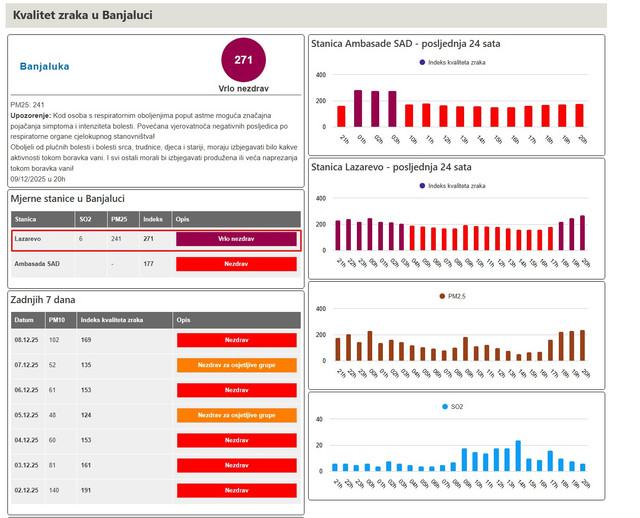Click the Indeks kvaliteta zraka column header

pyautogui.click(x=124, y=320)
